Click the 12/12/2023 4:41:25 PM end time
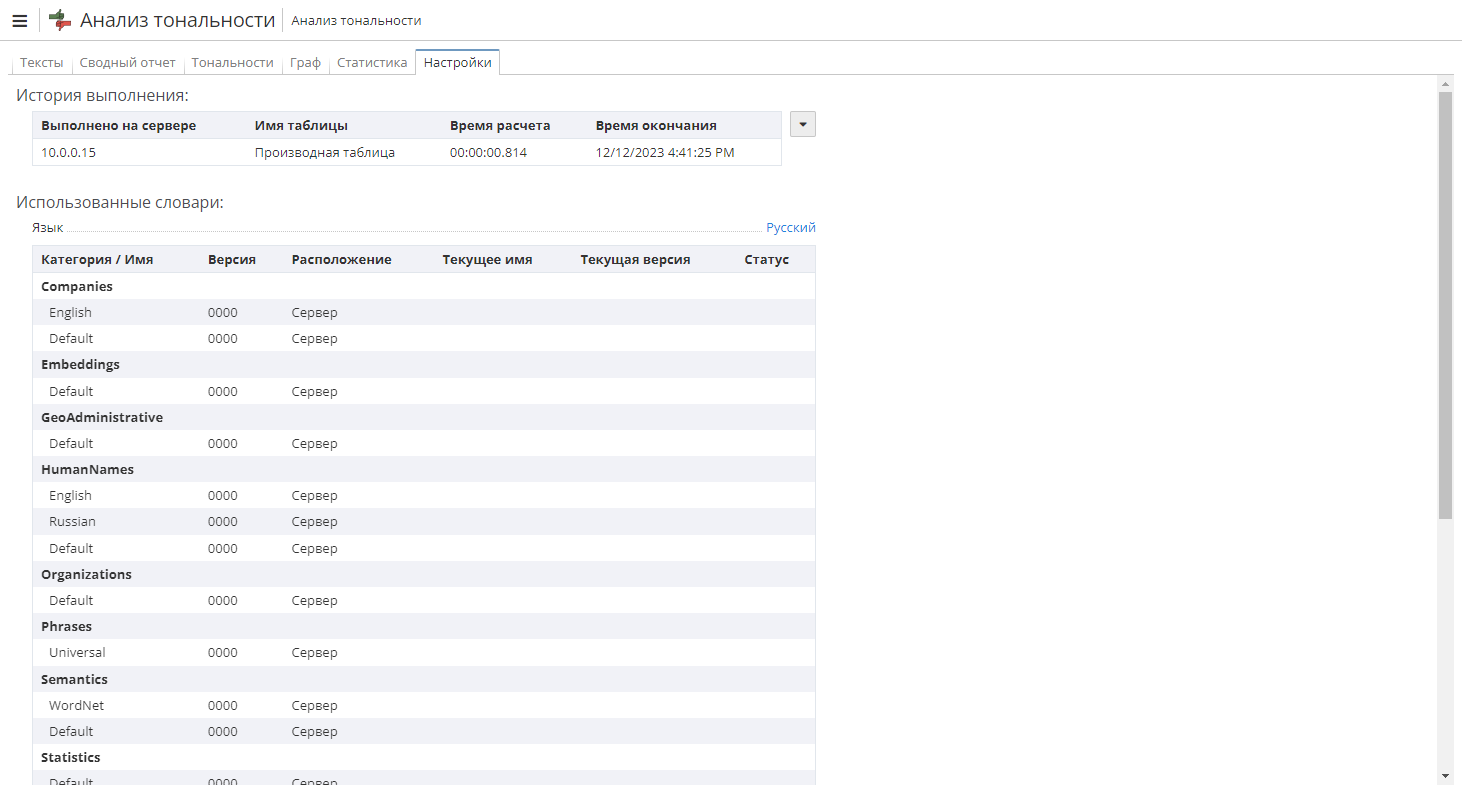 tap(665, 153)
